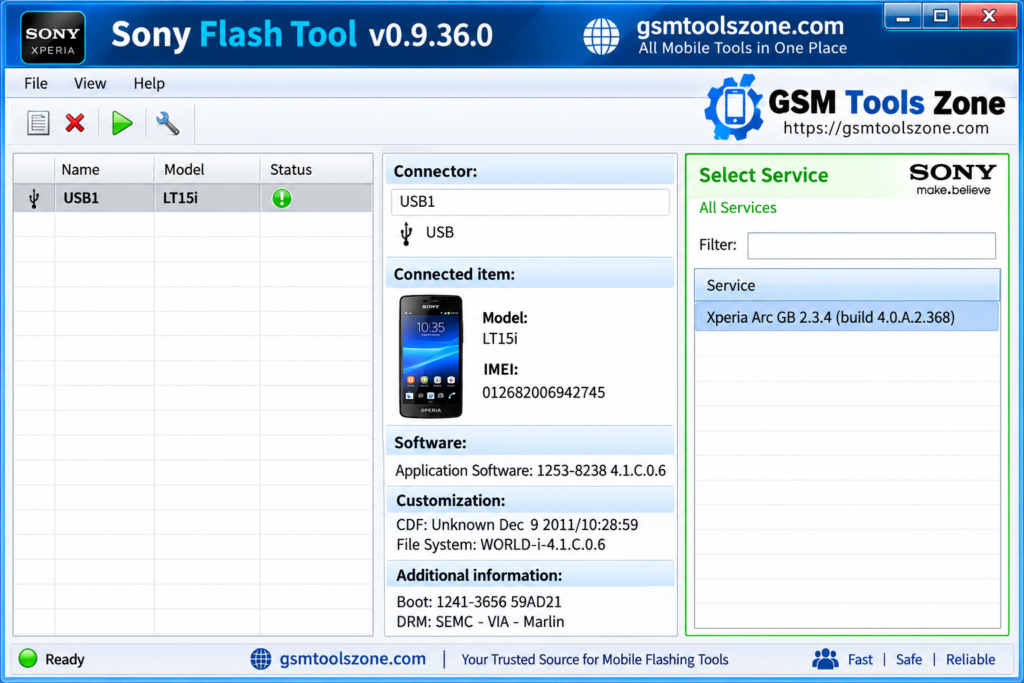Click the Fast label in status bar
Screen dimensions: 1024x683
860,659
